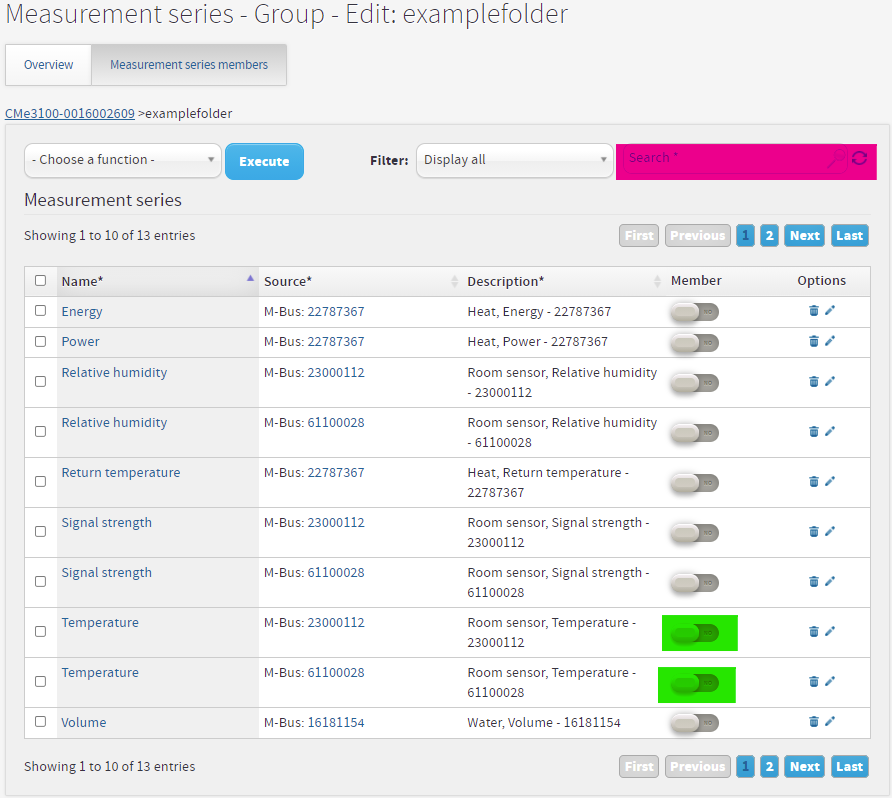Viewport: 892px width, 798px height.
Task: Open Measurement series members tab
Action: click(189, 65)
